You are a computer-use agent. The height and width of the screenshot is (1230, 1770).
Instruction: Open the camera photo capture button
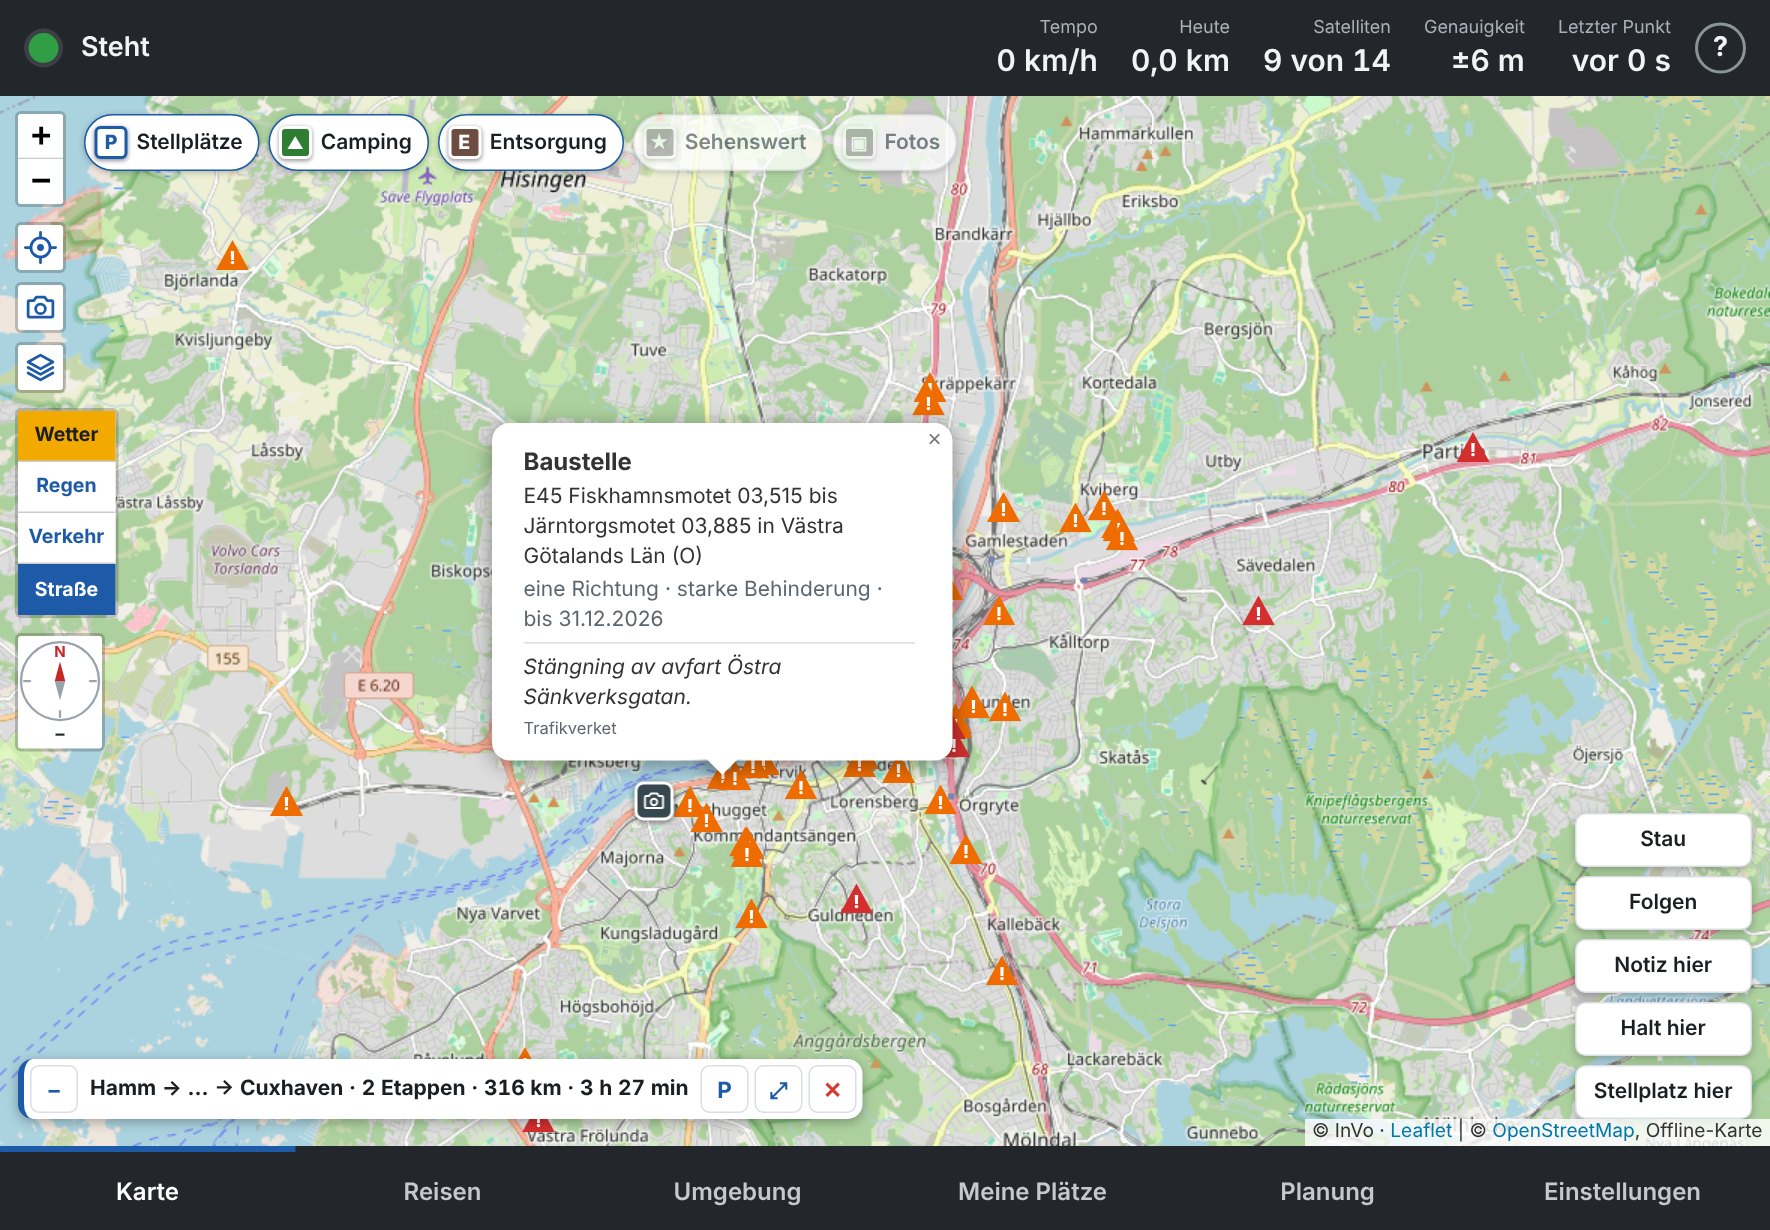[x=41, y=307]
